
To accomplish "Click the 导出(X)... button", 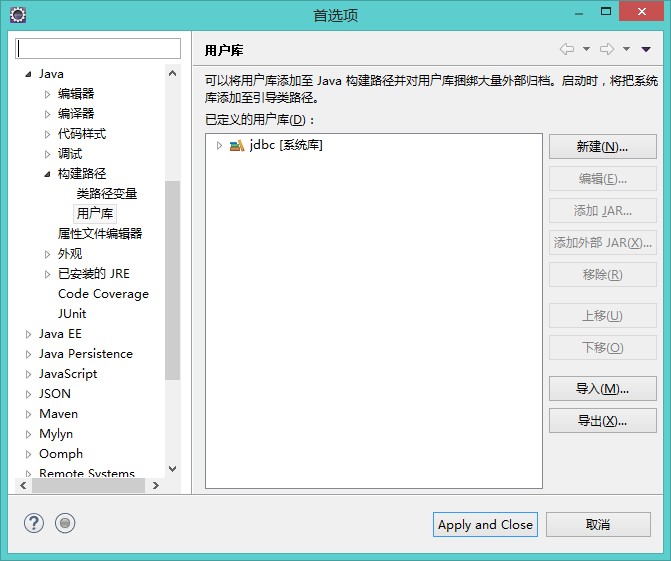I will [x=603, y=421].
